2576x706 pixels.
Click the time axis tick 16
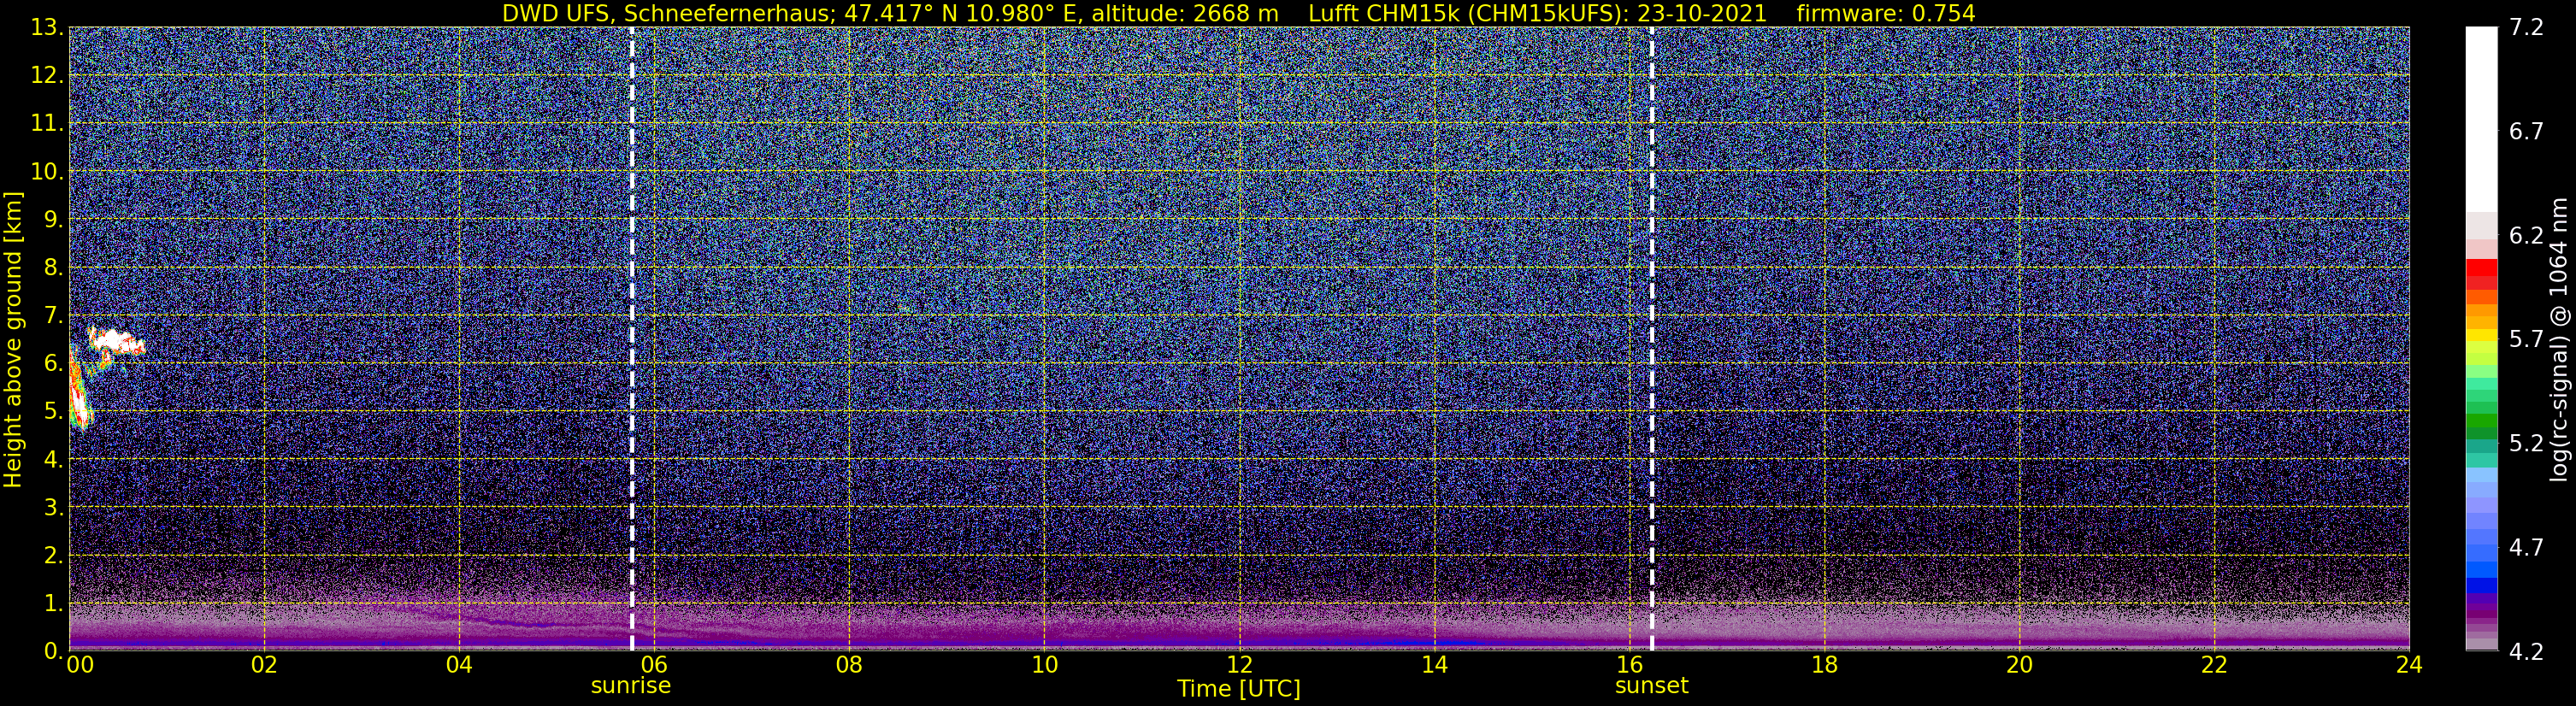click(1629, 666)
